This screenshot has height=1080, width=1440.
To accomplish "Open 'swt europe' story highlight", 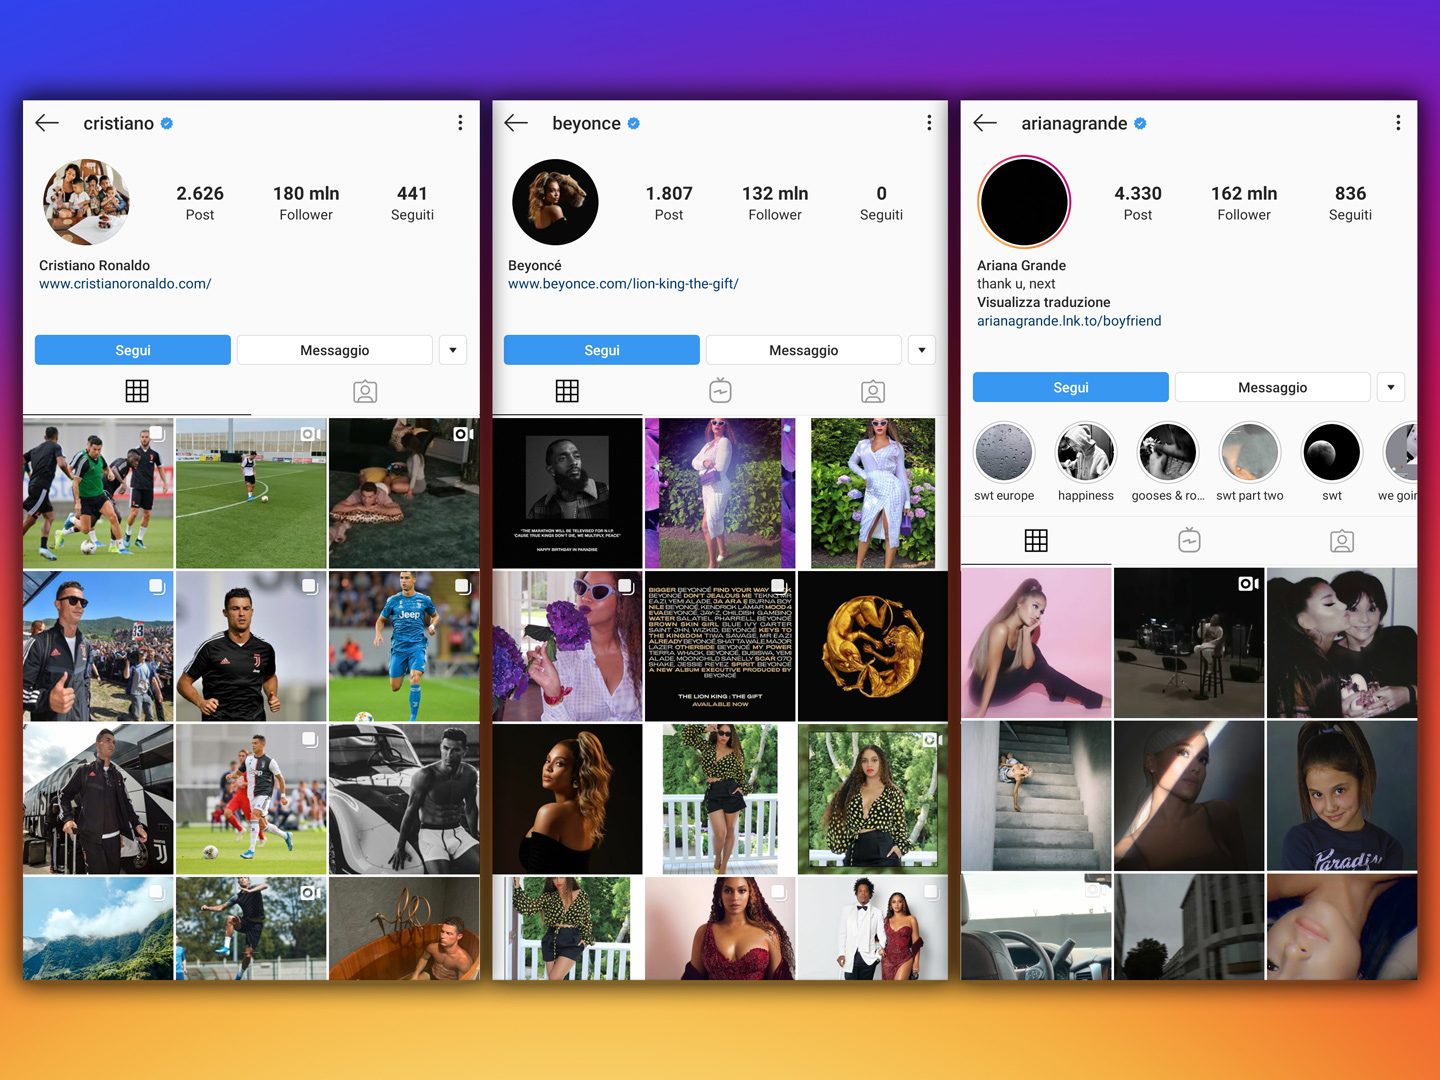I will [x=1004, y=452].
